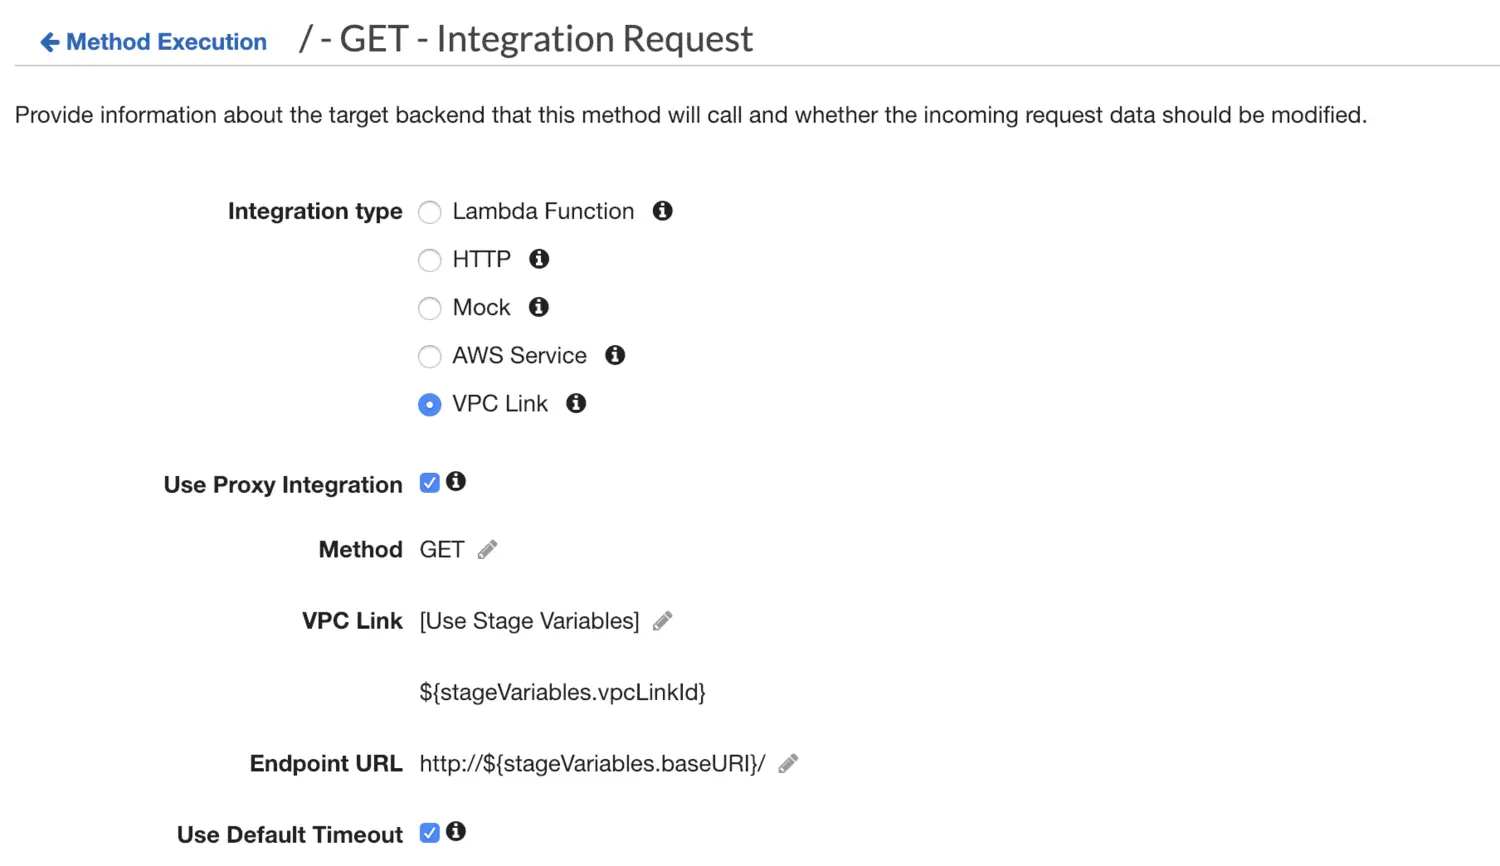Image resolution: width=1500 pixels, height=866 pixels.
Task: Open the info tooltip for Lambda Function
Action: [662, 211]
